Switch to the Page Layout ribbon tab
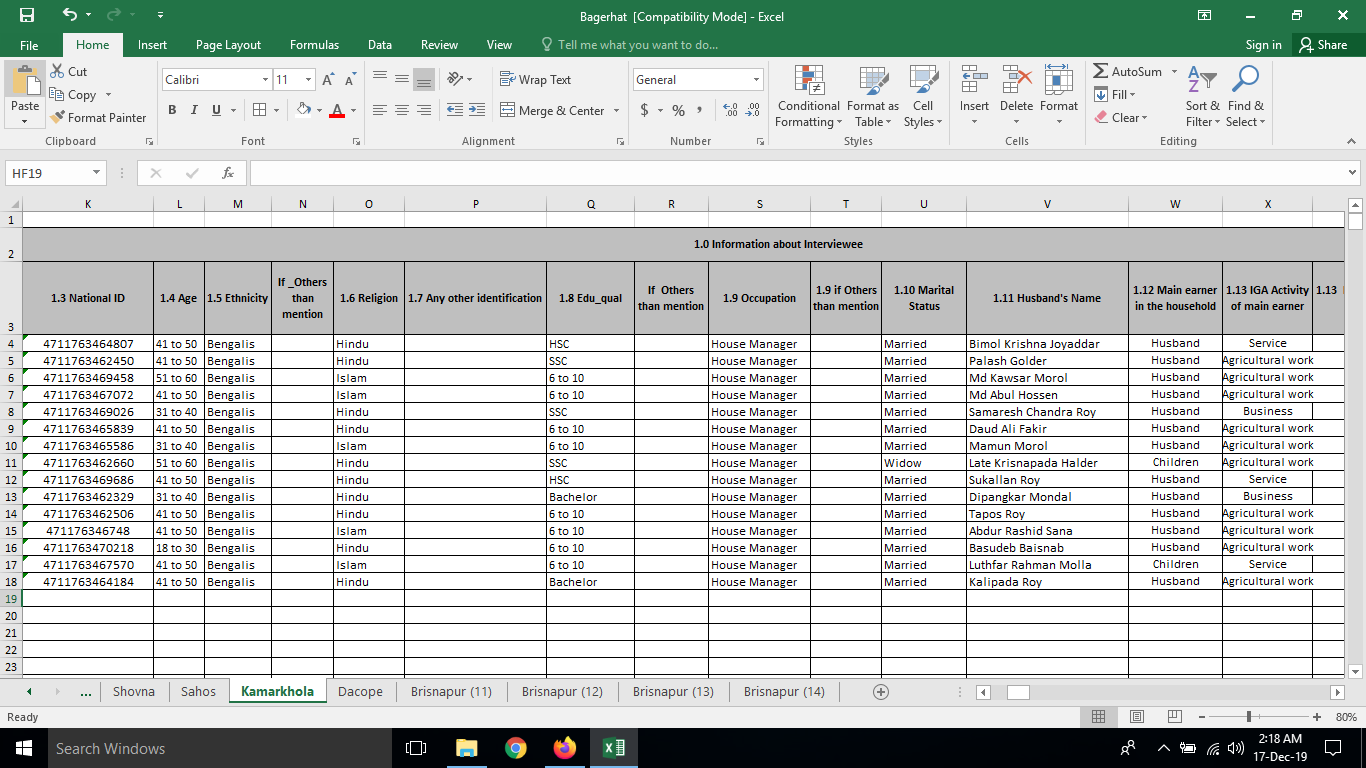This screenshot has height=768, width=1366. tap(228, 45)
